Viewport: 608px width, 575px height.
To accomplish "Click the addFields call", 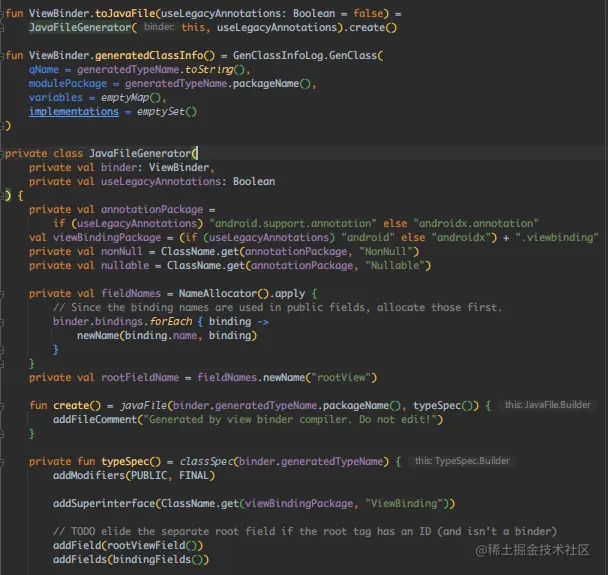I will (80, 559).
